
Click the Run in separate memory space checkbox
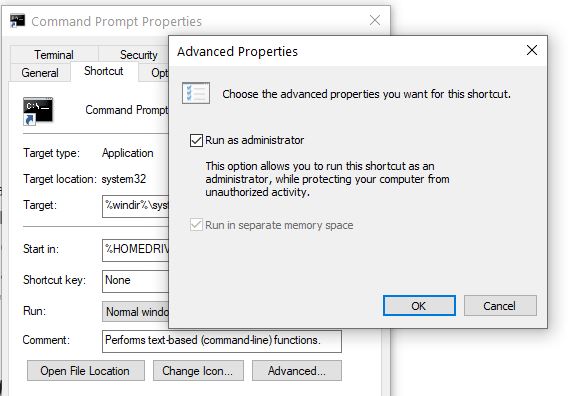coord(196,225)
